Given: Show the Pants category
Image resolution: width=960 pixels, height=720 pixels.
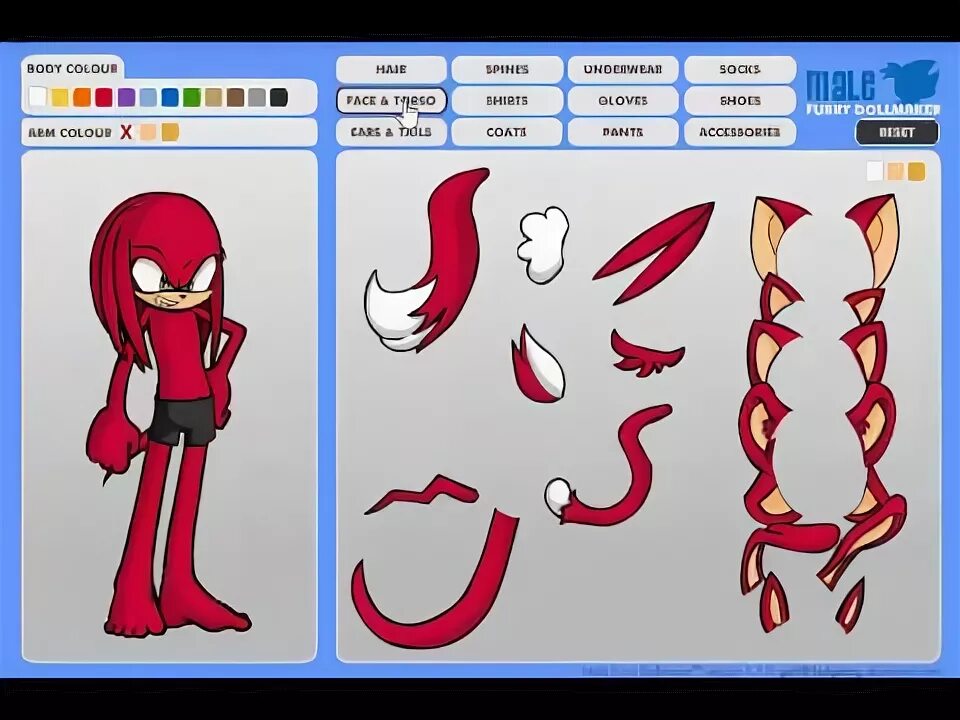Looking at the screenshot, I should click(623, 132).
